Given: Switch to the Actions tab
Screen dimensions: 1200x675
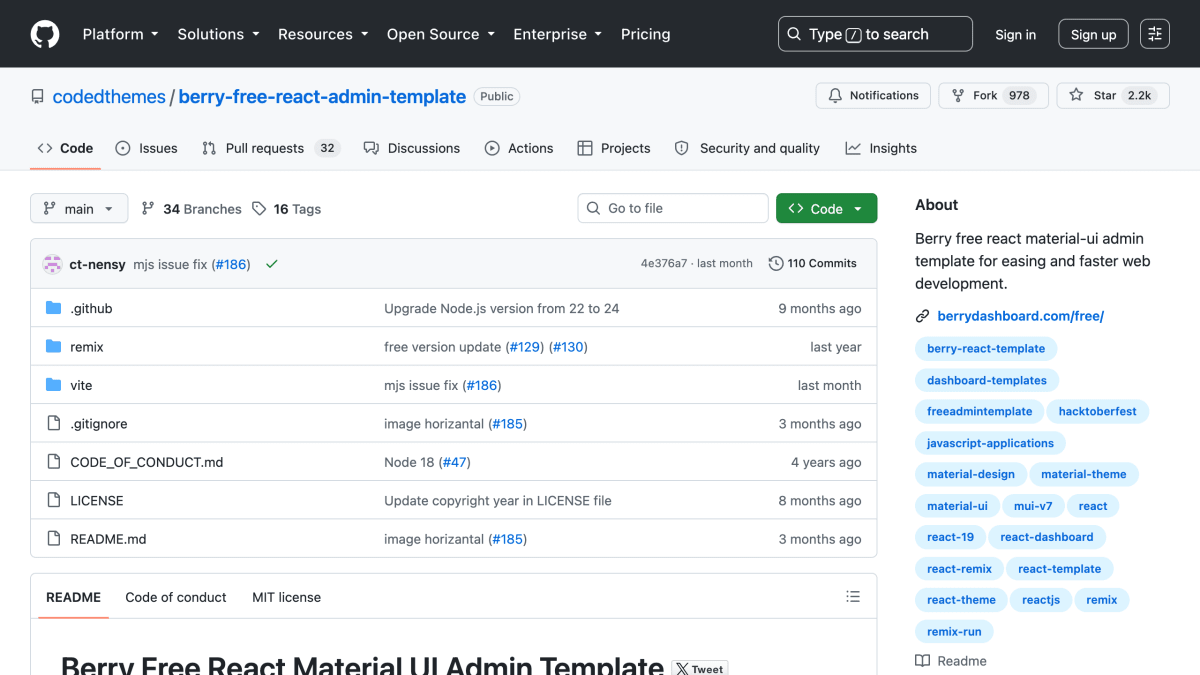Looking at the screenshot, I should (x=519, y=148).
